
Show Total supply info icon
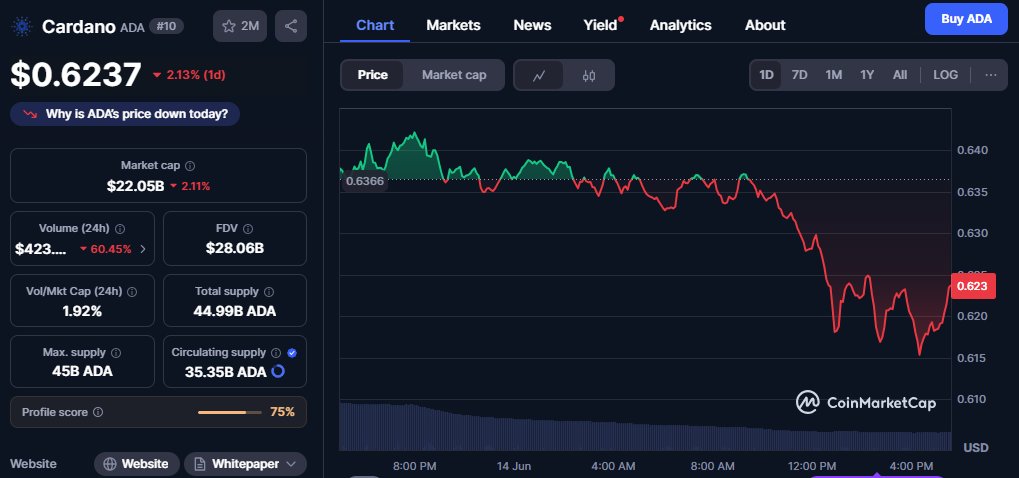click(x=269, y=292)
